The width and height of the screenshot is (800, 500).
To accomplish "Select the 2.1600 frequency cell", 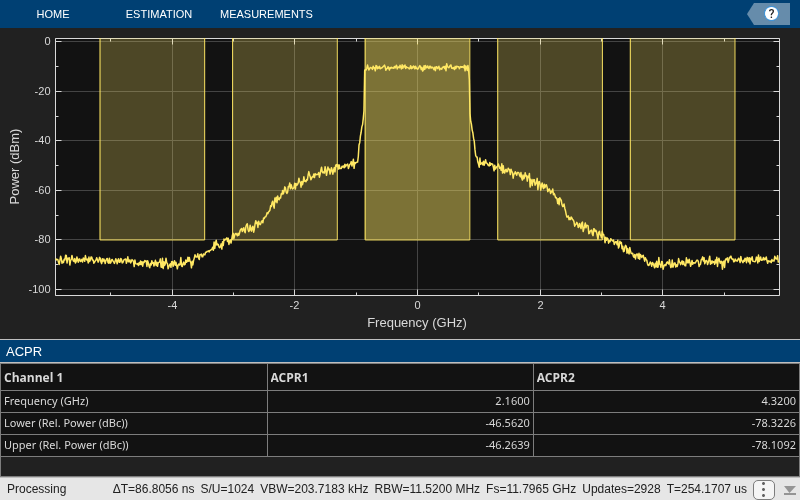I will point(400,402).
